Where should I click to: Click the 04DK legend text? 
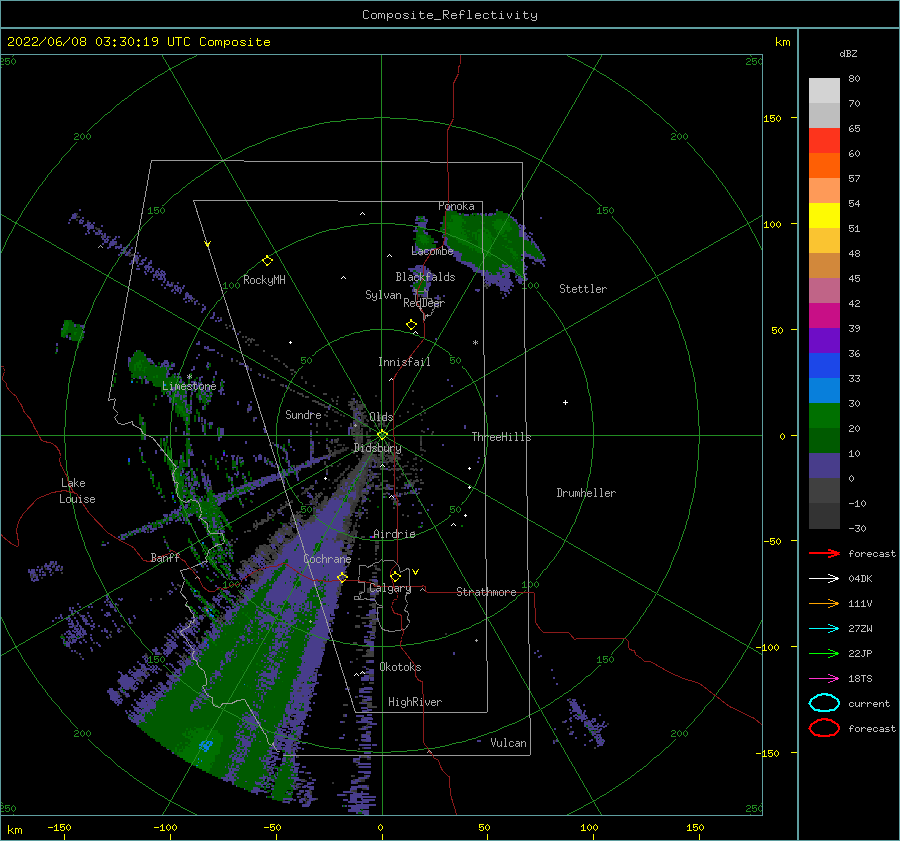(x=860, y=578)
